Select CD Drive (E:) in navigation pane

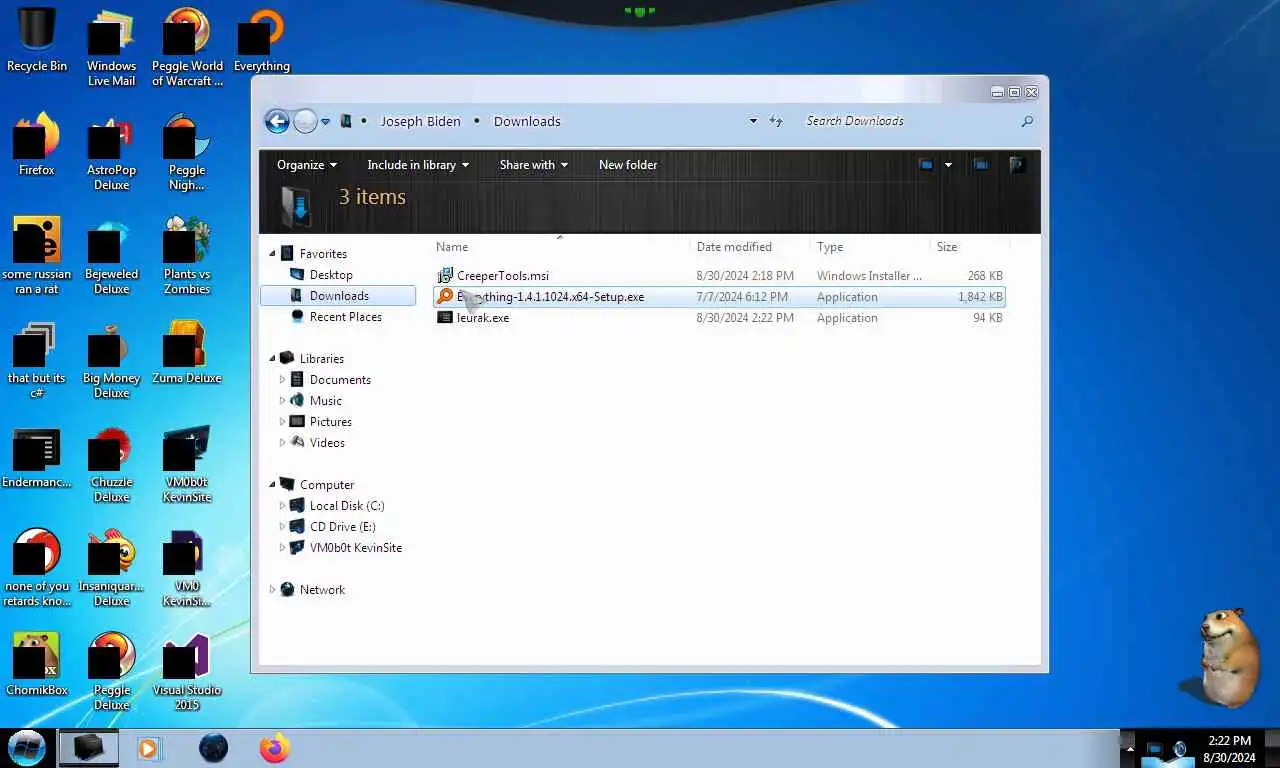click(x=343, y=527)
